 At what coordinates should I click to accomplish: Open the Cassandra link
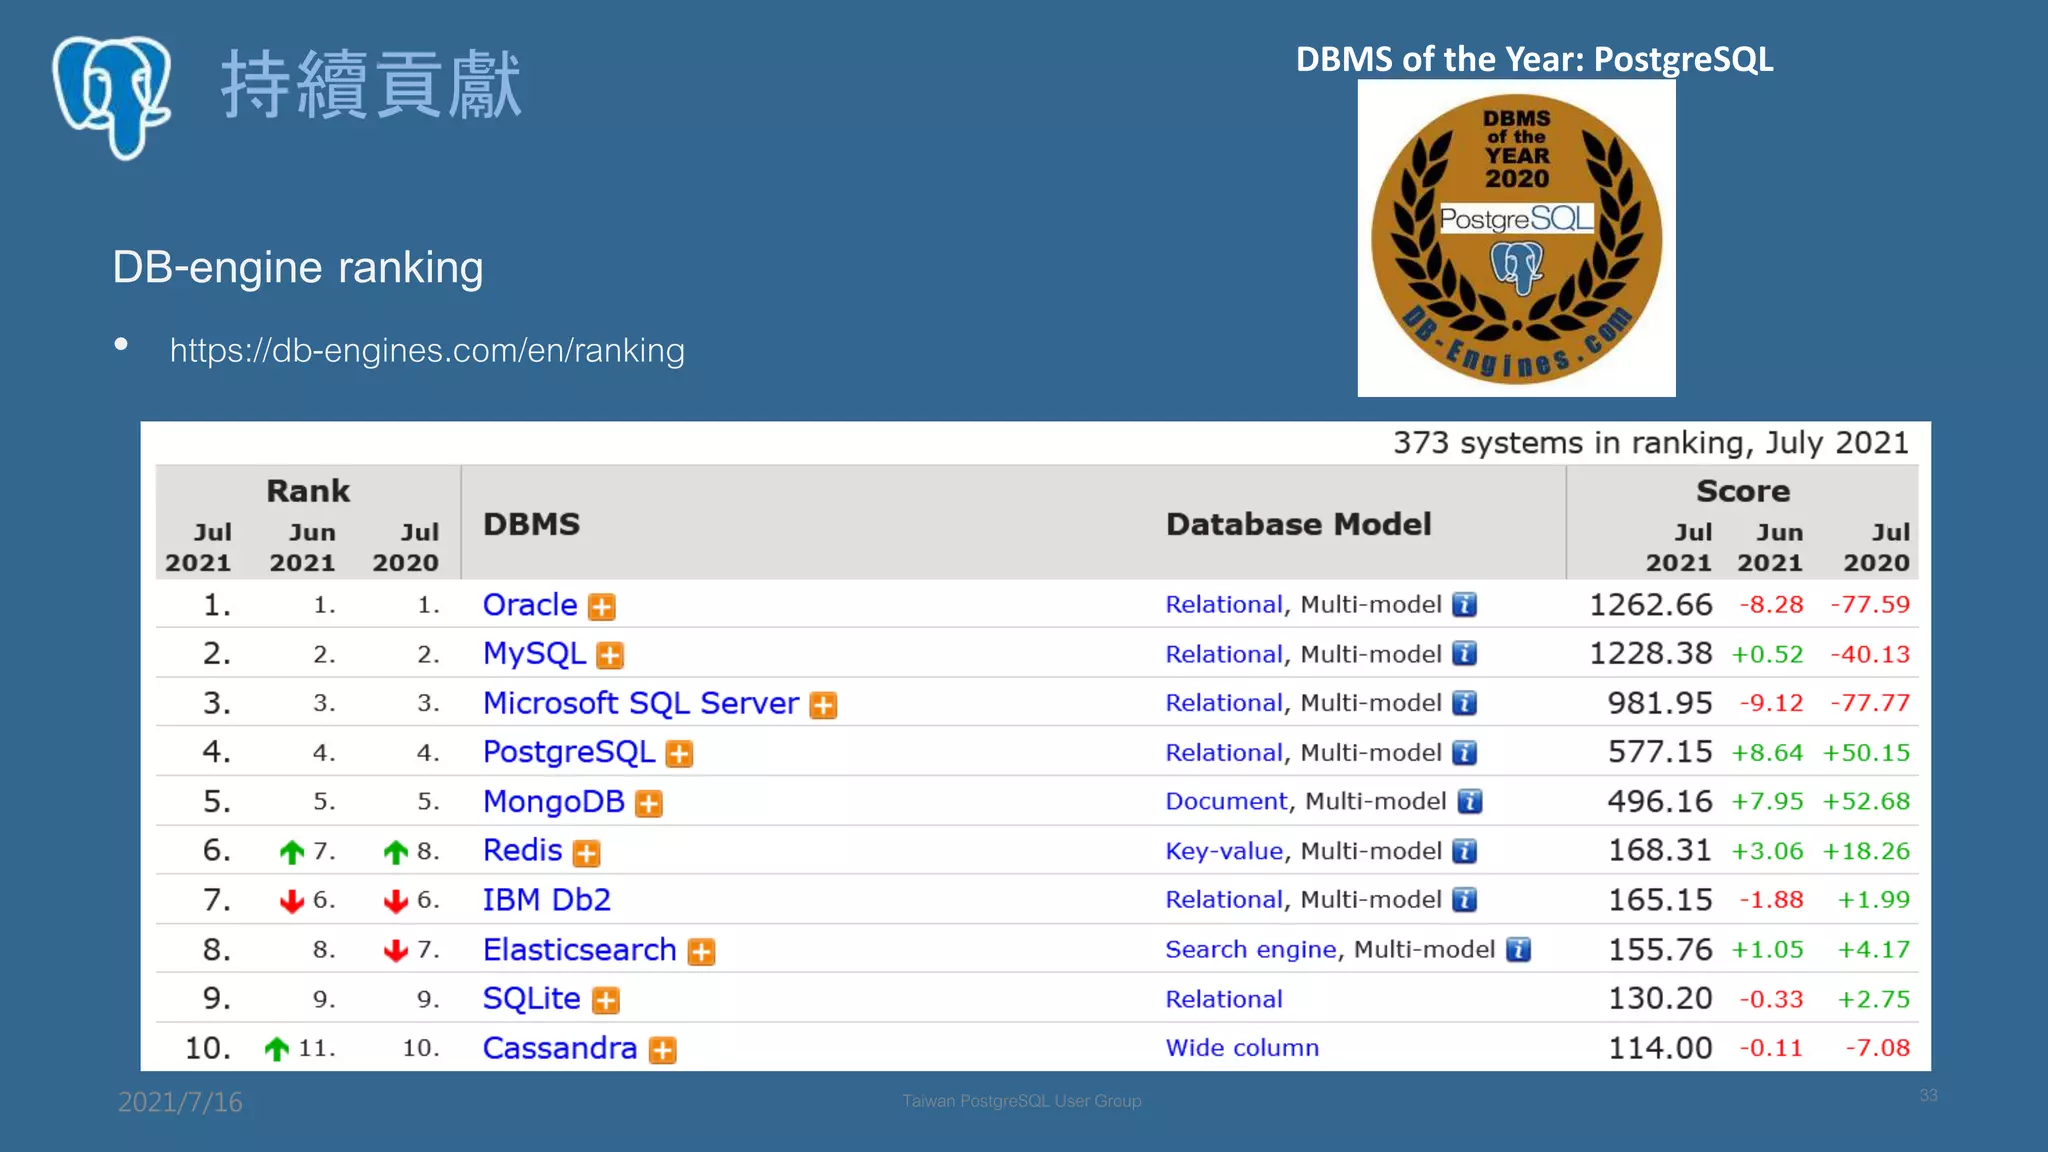(x=560, y=1047)
